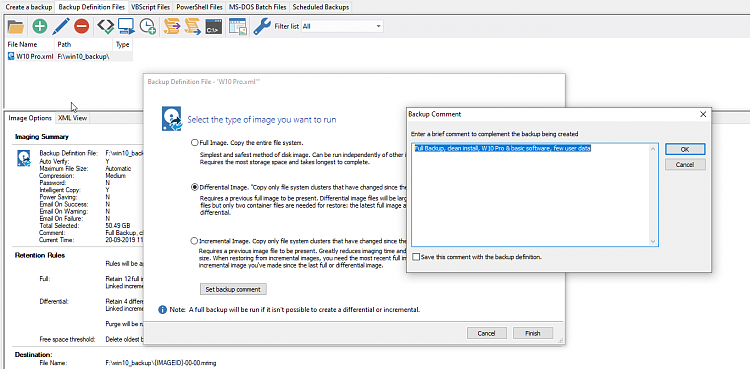Open the PowerShell Files tab
Screen dimensions: 750x369
[x=199, y=7]
